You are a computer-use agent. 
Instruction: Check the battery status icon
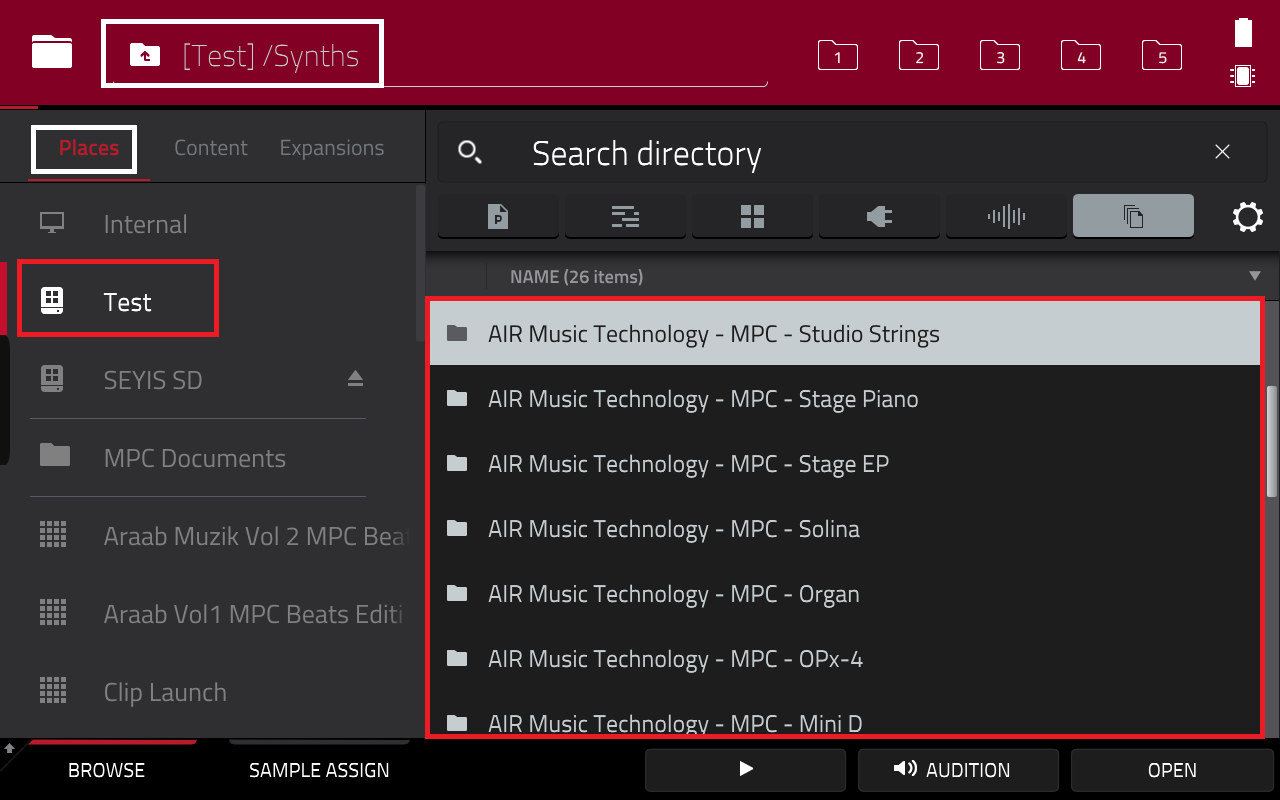1243,32
